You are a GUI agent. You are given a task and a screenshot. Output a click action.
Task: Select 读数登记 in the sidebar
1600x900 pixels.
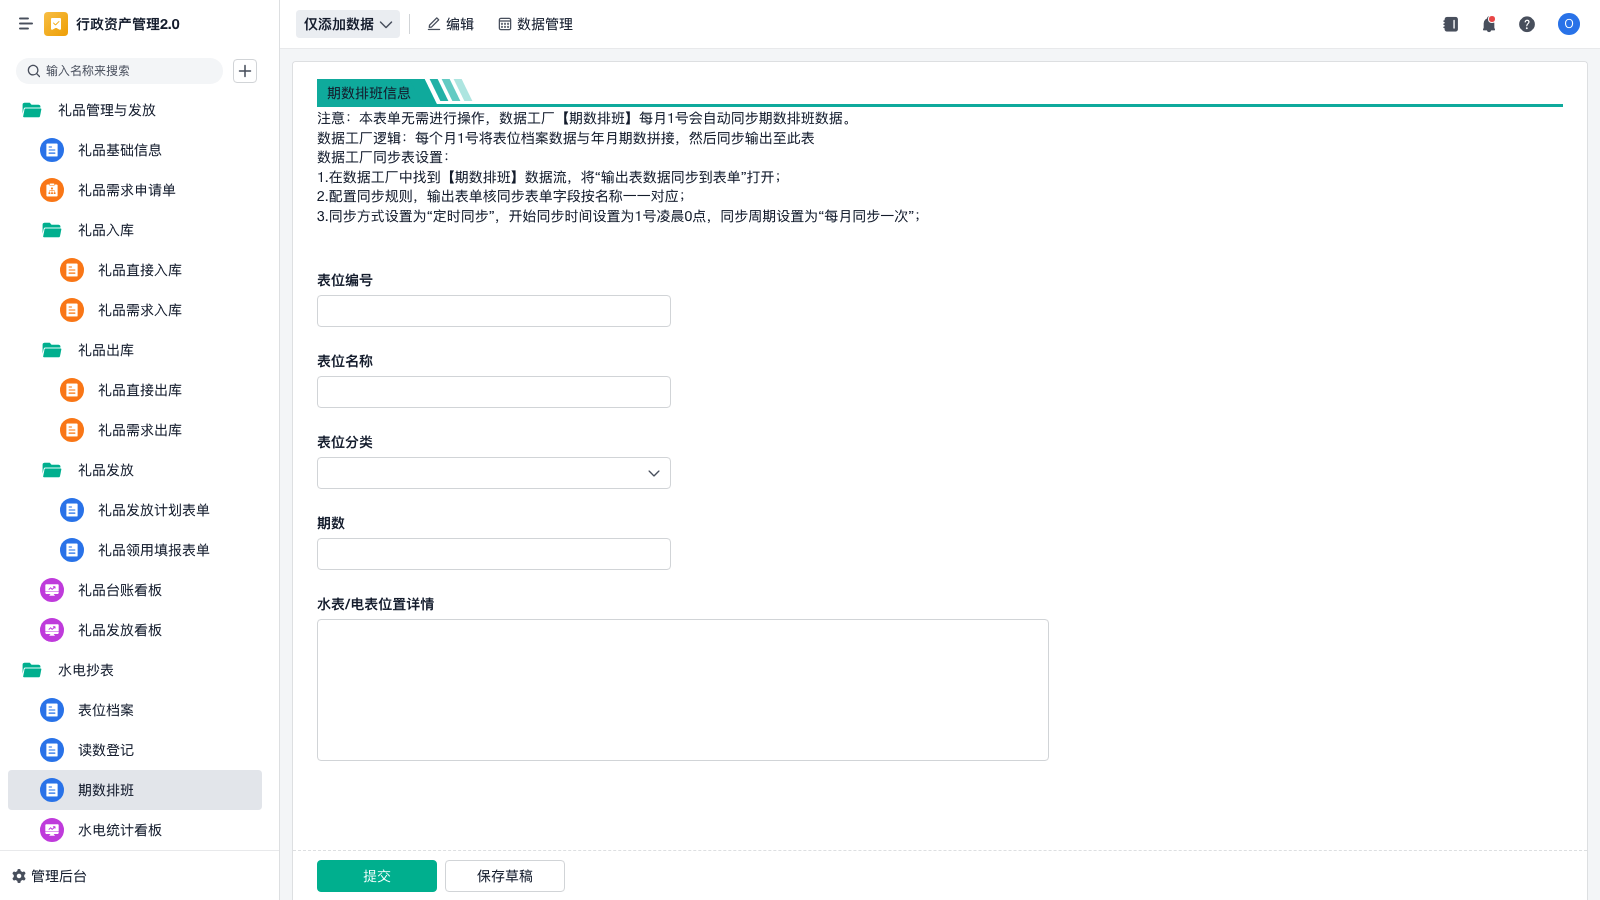(105, 750)
